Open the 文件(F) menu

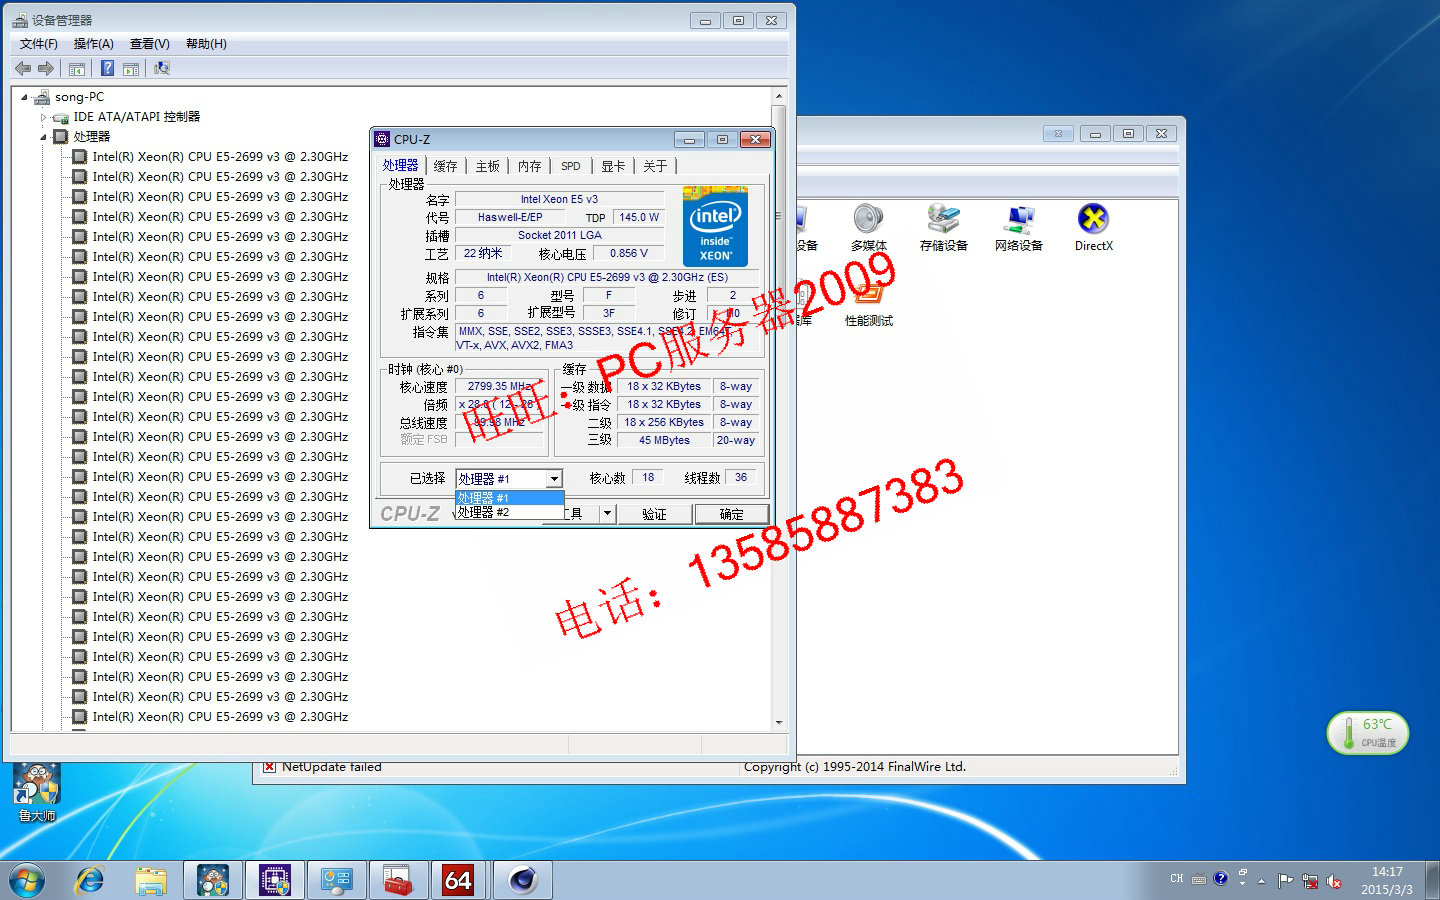[x=39, y=44]
